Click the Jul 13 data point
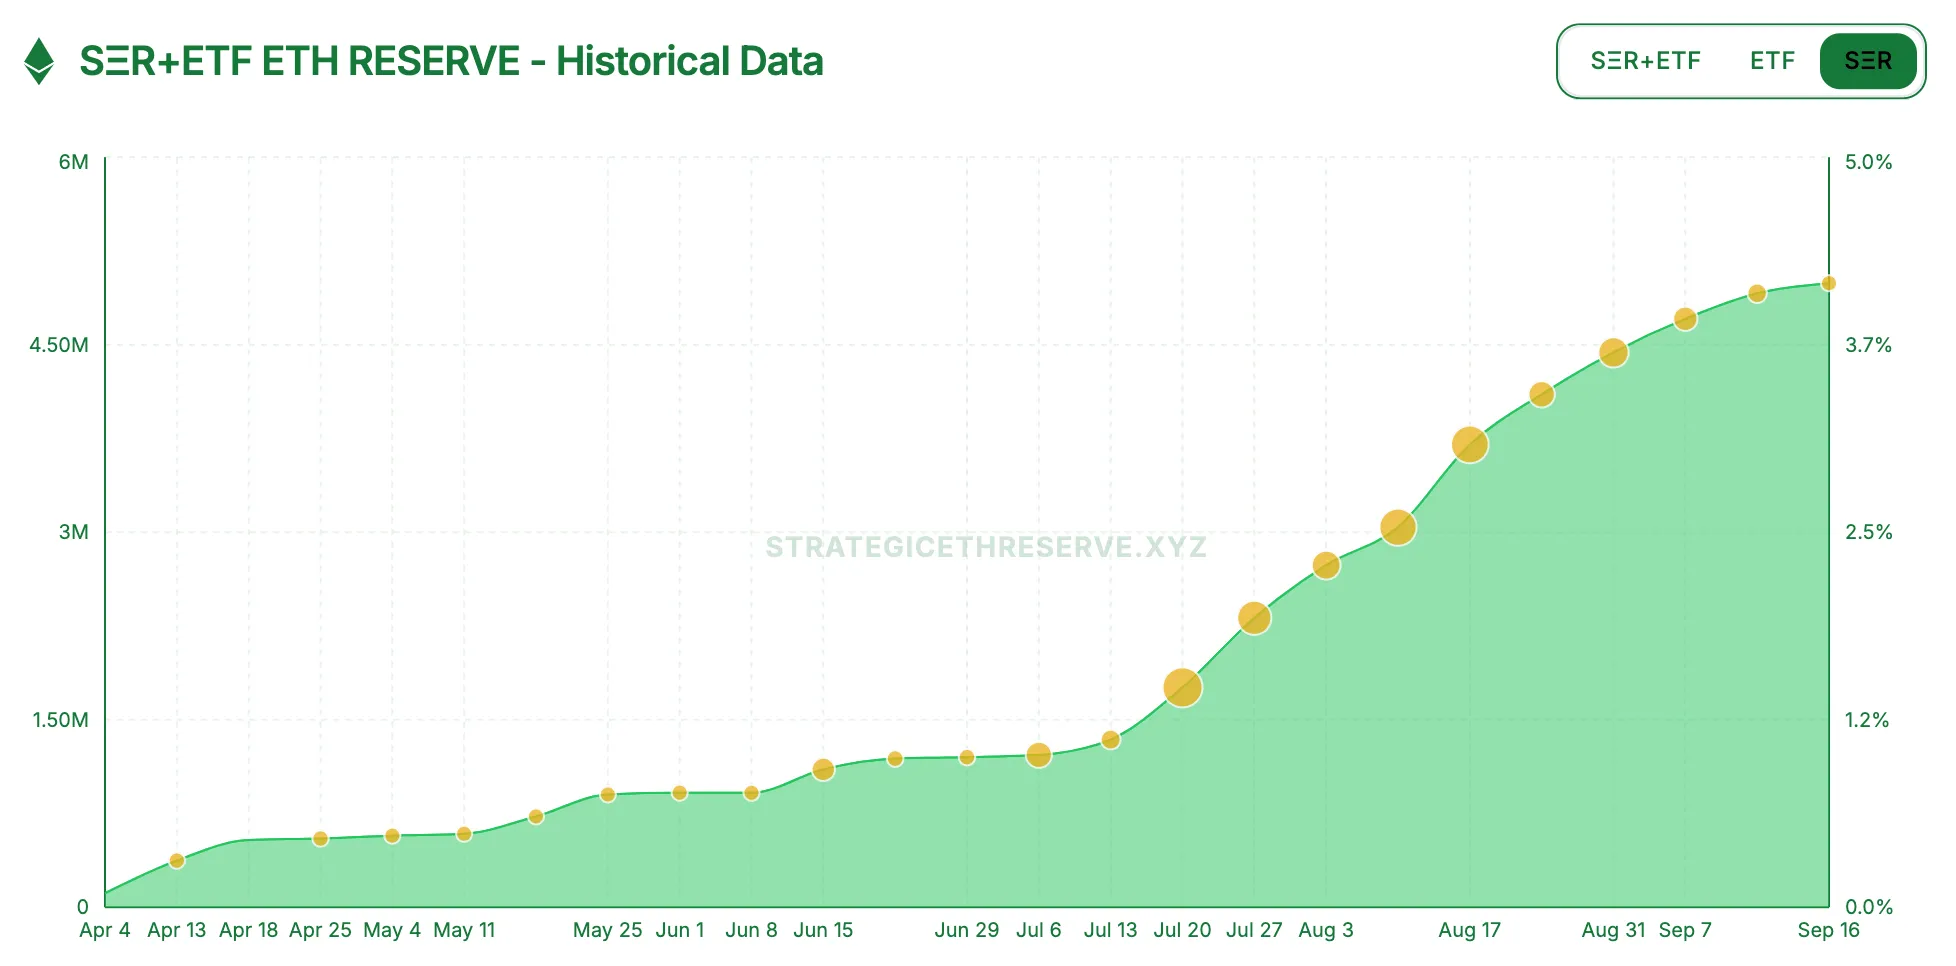Image resolution: width=1956 pixels, height=966 pixels. 1110,740
